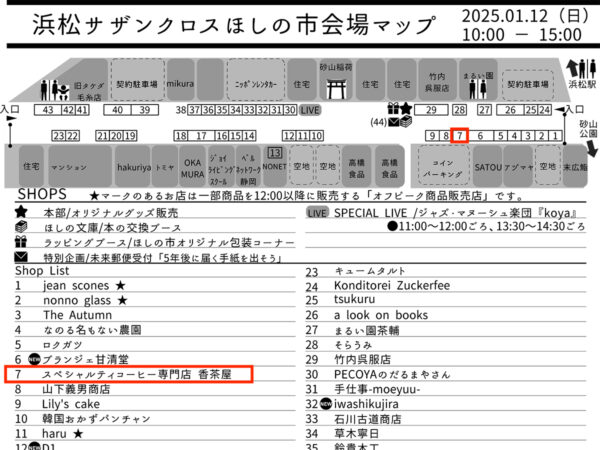Click the arrow pointing toward 砂山公園
This screenshot has height=450, width=600.
coord(592,148)
